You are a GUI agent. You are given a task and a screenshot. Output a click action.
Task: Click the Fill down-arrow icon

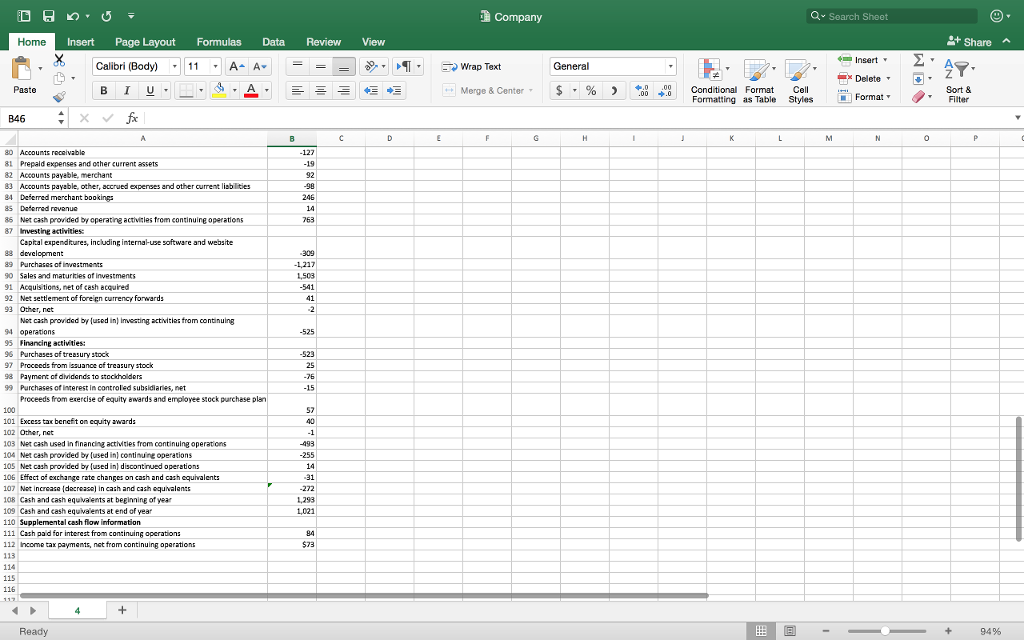coord(918,78)
